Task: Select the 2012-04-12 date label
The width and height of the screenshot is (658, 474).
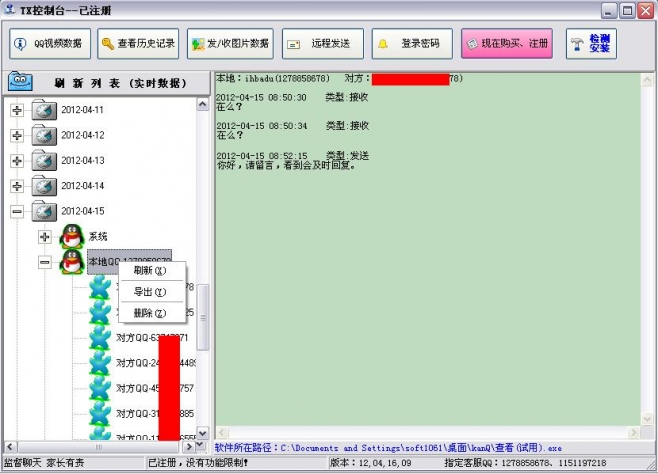Action: tap(83, 135)
